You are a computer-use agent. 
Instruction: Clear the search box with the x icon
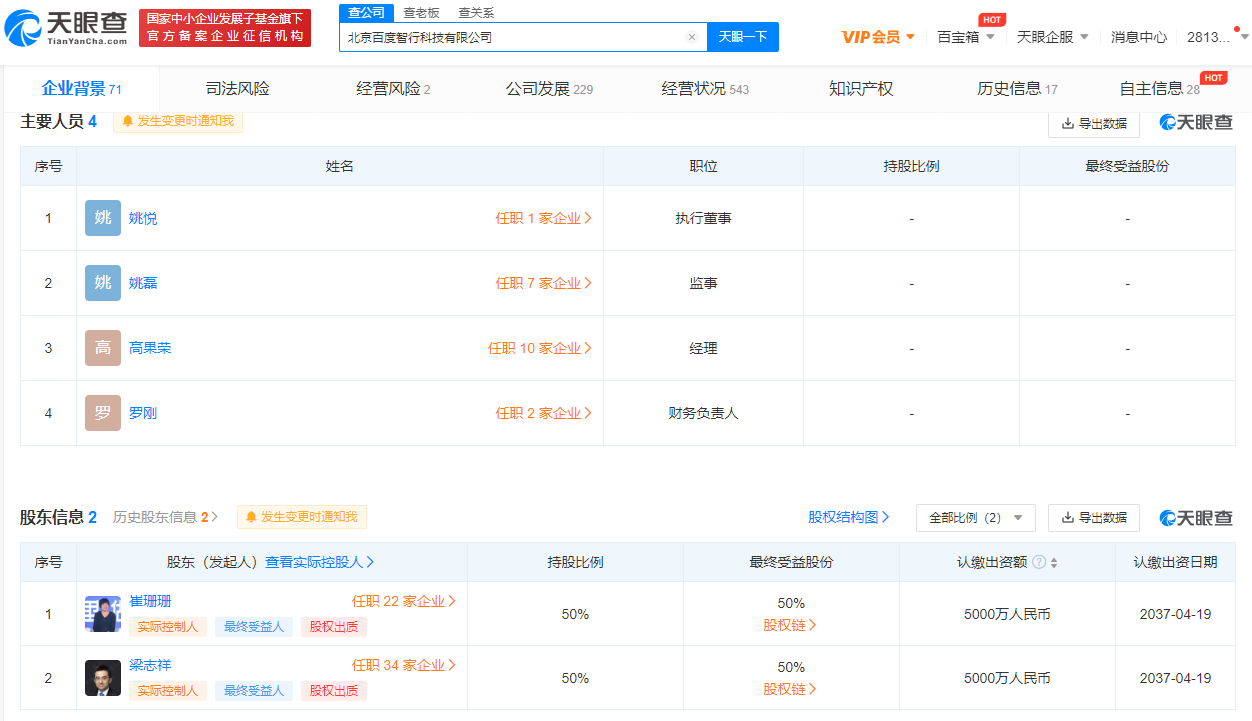(x=691, y=37)
